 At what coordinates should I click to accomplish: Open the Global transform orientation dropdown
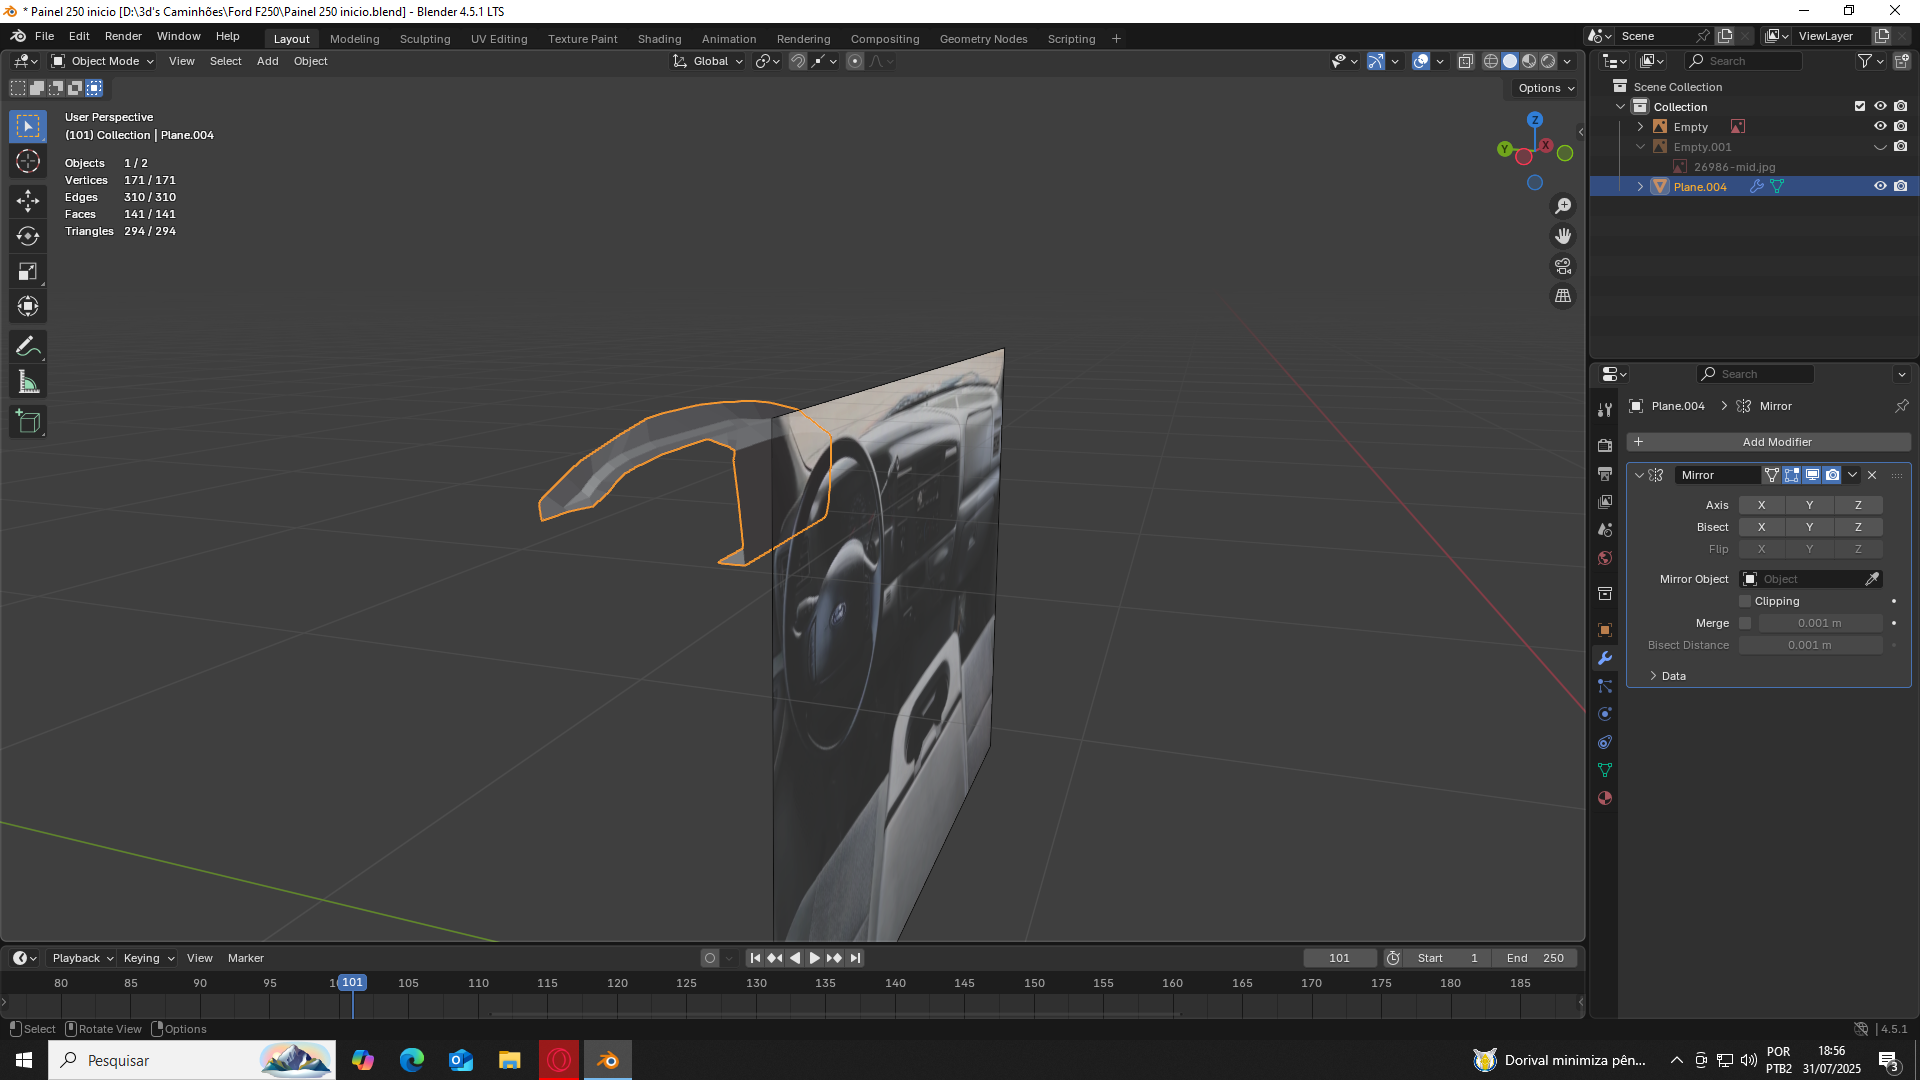709,61
